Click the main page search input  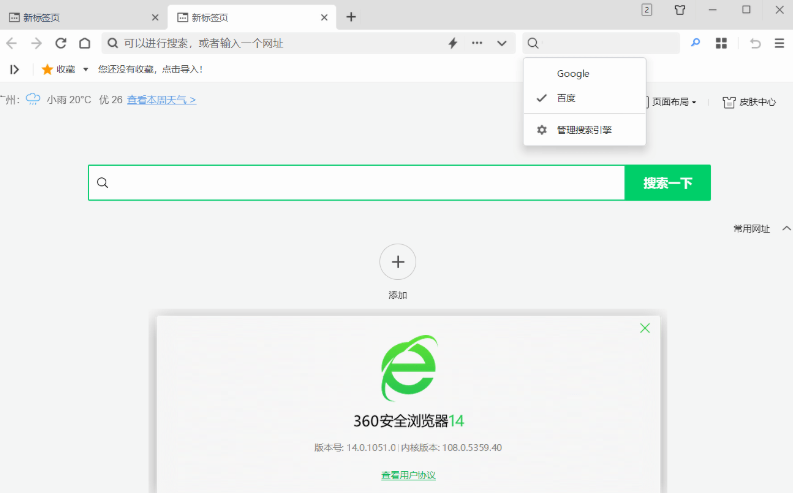coord(357,183)
